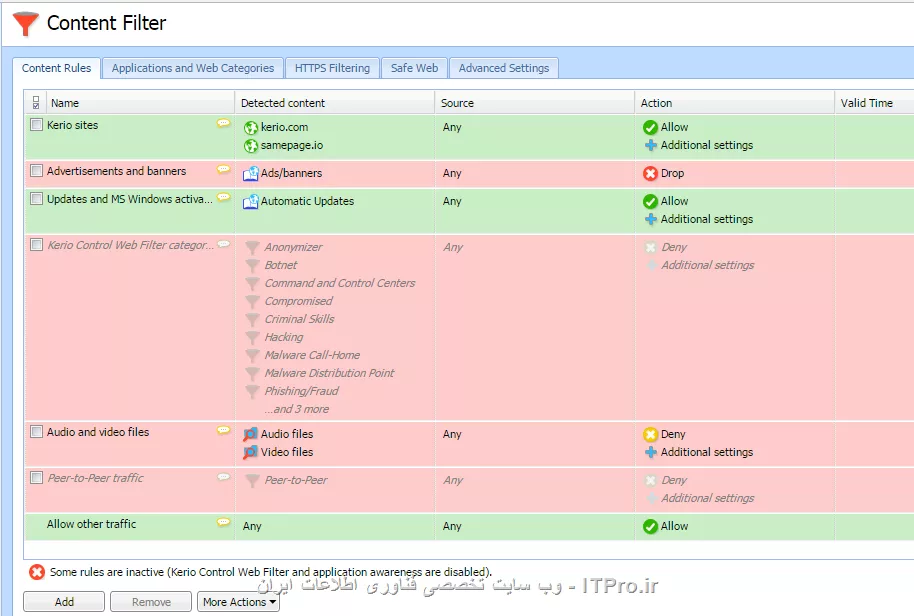Sort by the Name column header
Viewport: 914px width, 616px height.
[140, 103]
